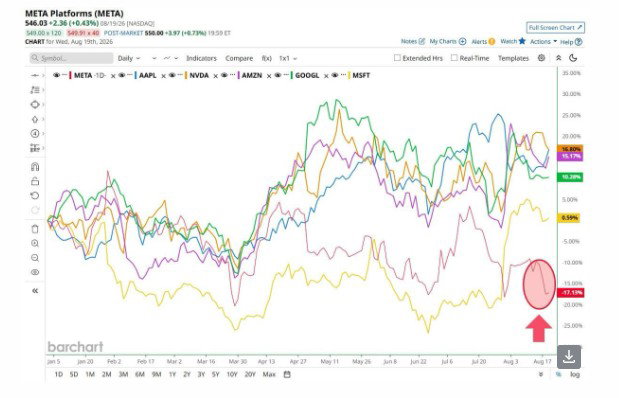619x398 pixels.
Task: Open the Templates link
Action: [x=513, y=58]
